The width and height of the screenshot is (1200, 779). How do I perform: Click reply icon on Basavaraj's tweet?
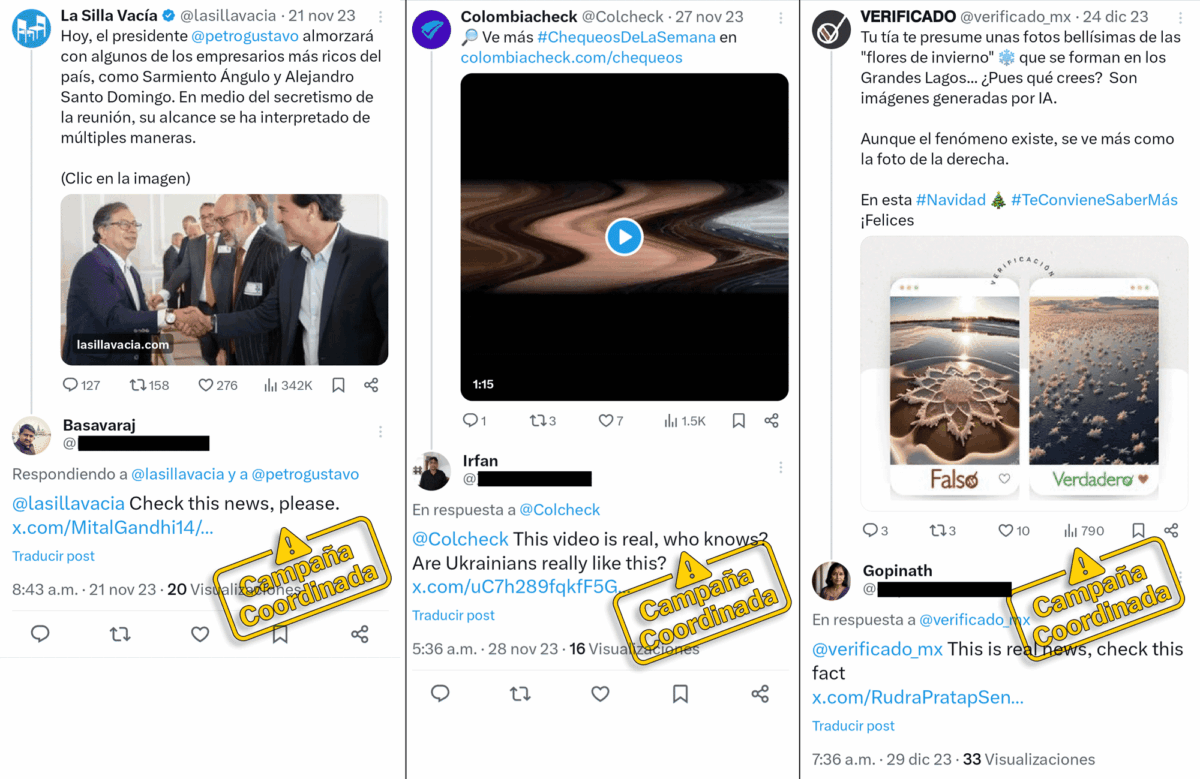pos(40,634)
